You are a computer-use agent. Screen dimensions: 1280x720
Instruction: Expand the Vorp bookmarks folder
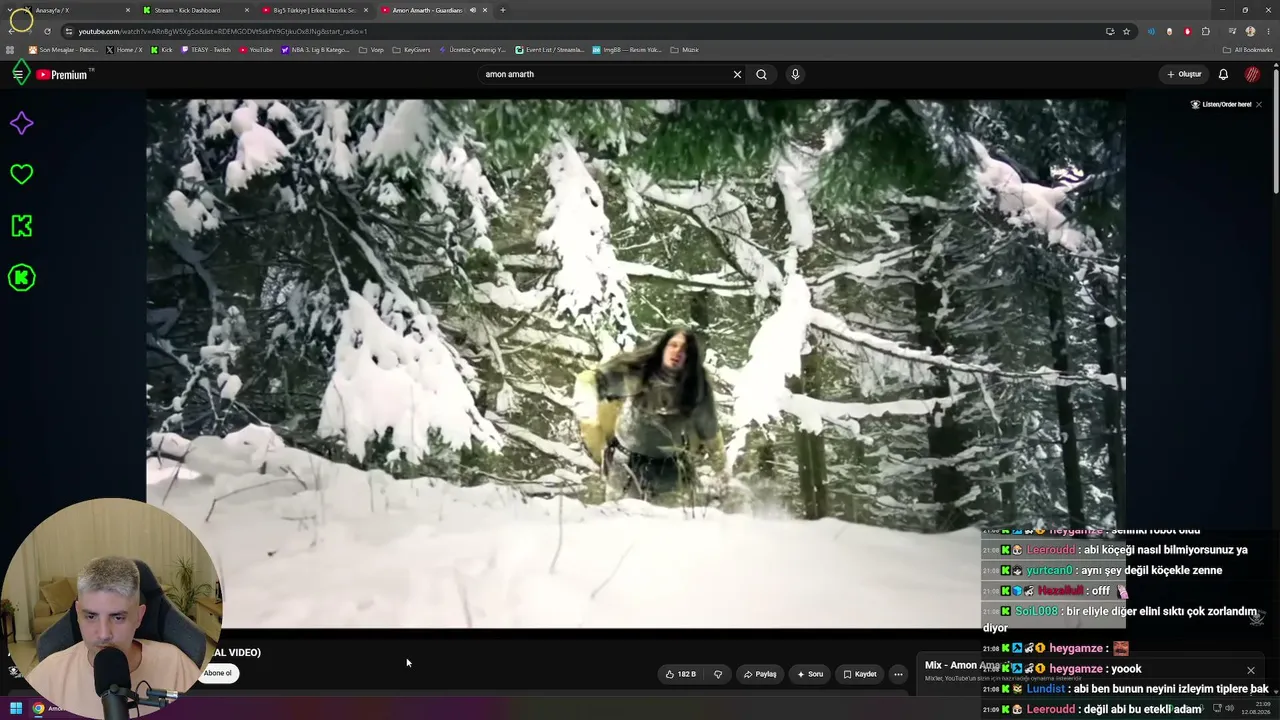(371, 49)
